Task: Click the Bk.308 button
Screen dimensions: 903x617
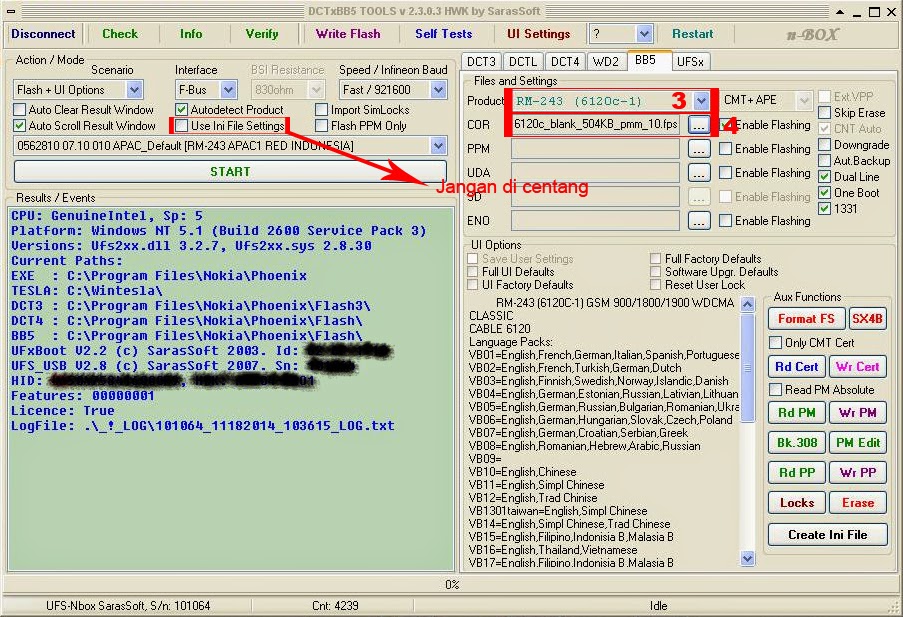Action: click(x=796, y=442)
